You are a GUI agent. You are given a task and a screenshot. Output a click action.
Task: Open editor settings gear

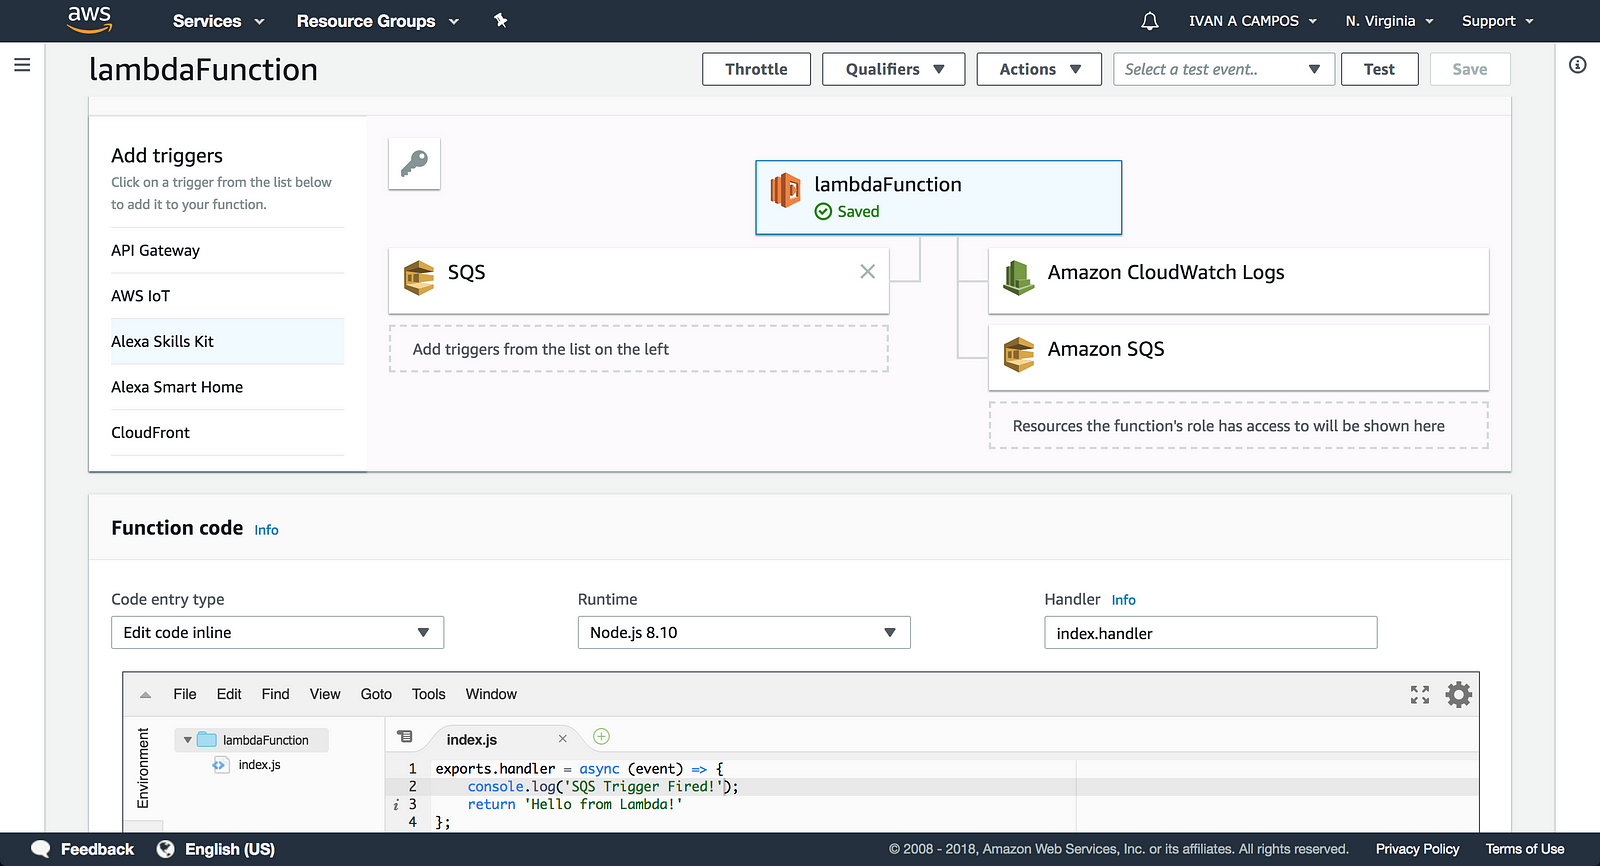pos(1459,694)
